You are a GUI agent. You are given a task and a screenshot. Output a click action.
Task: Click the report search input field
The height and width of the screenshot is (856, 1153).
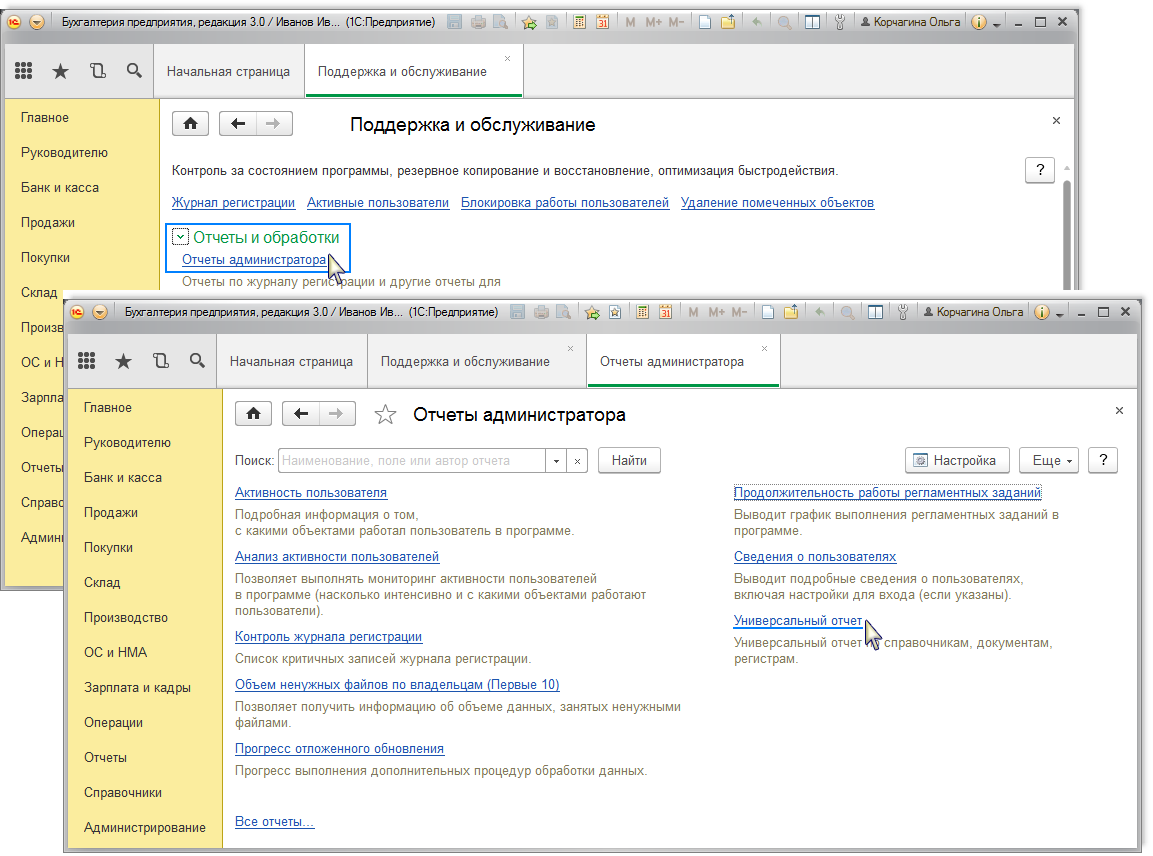412,461
